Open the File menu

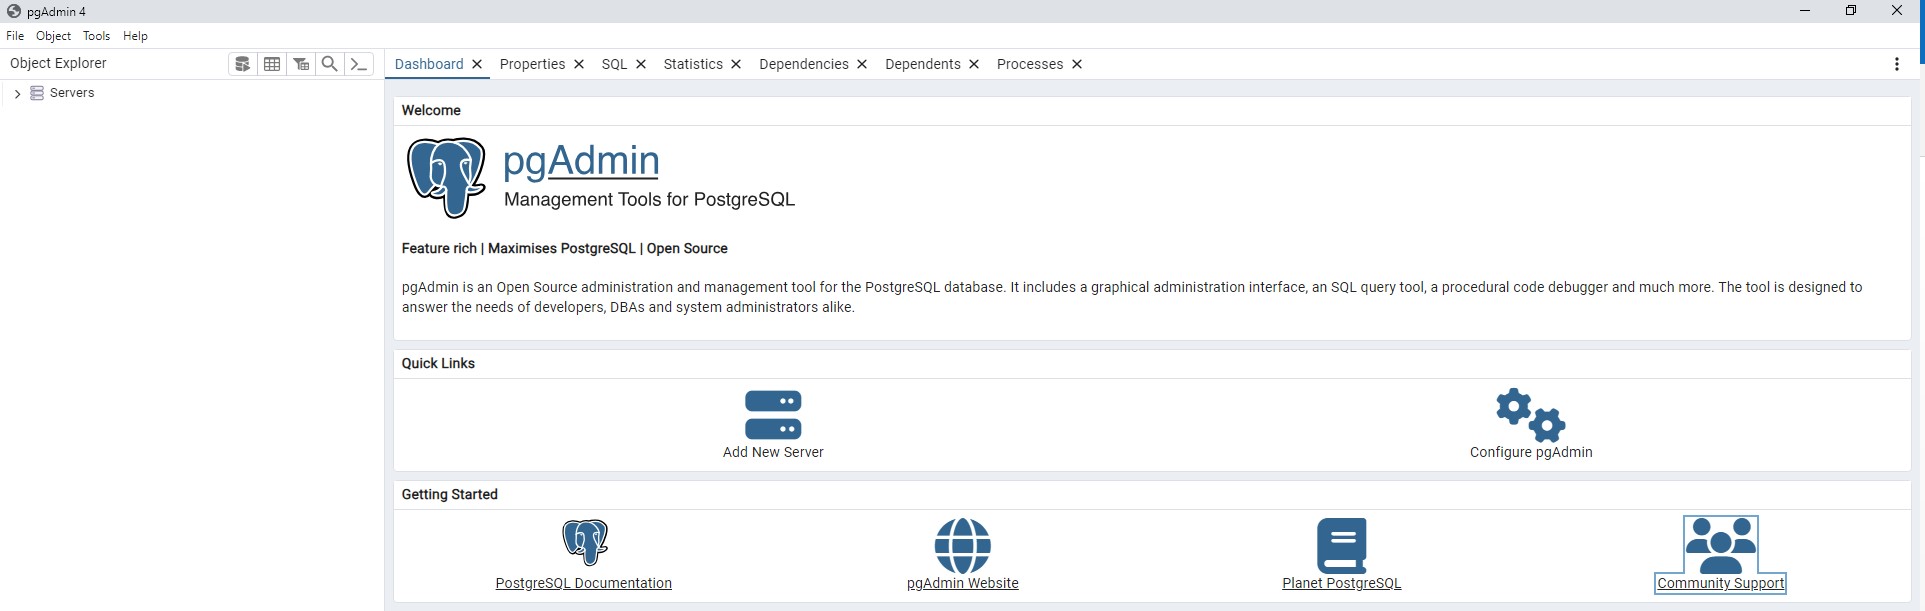tap(15, 36)
